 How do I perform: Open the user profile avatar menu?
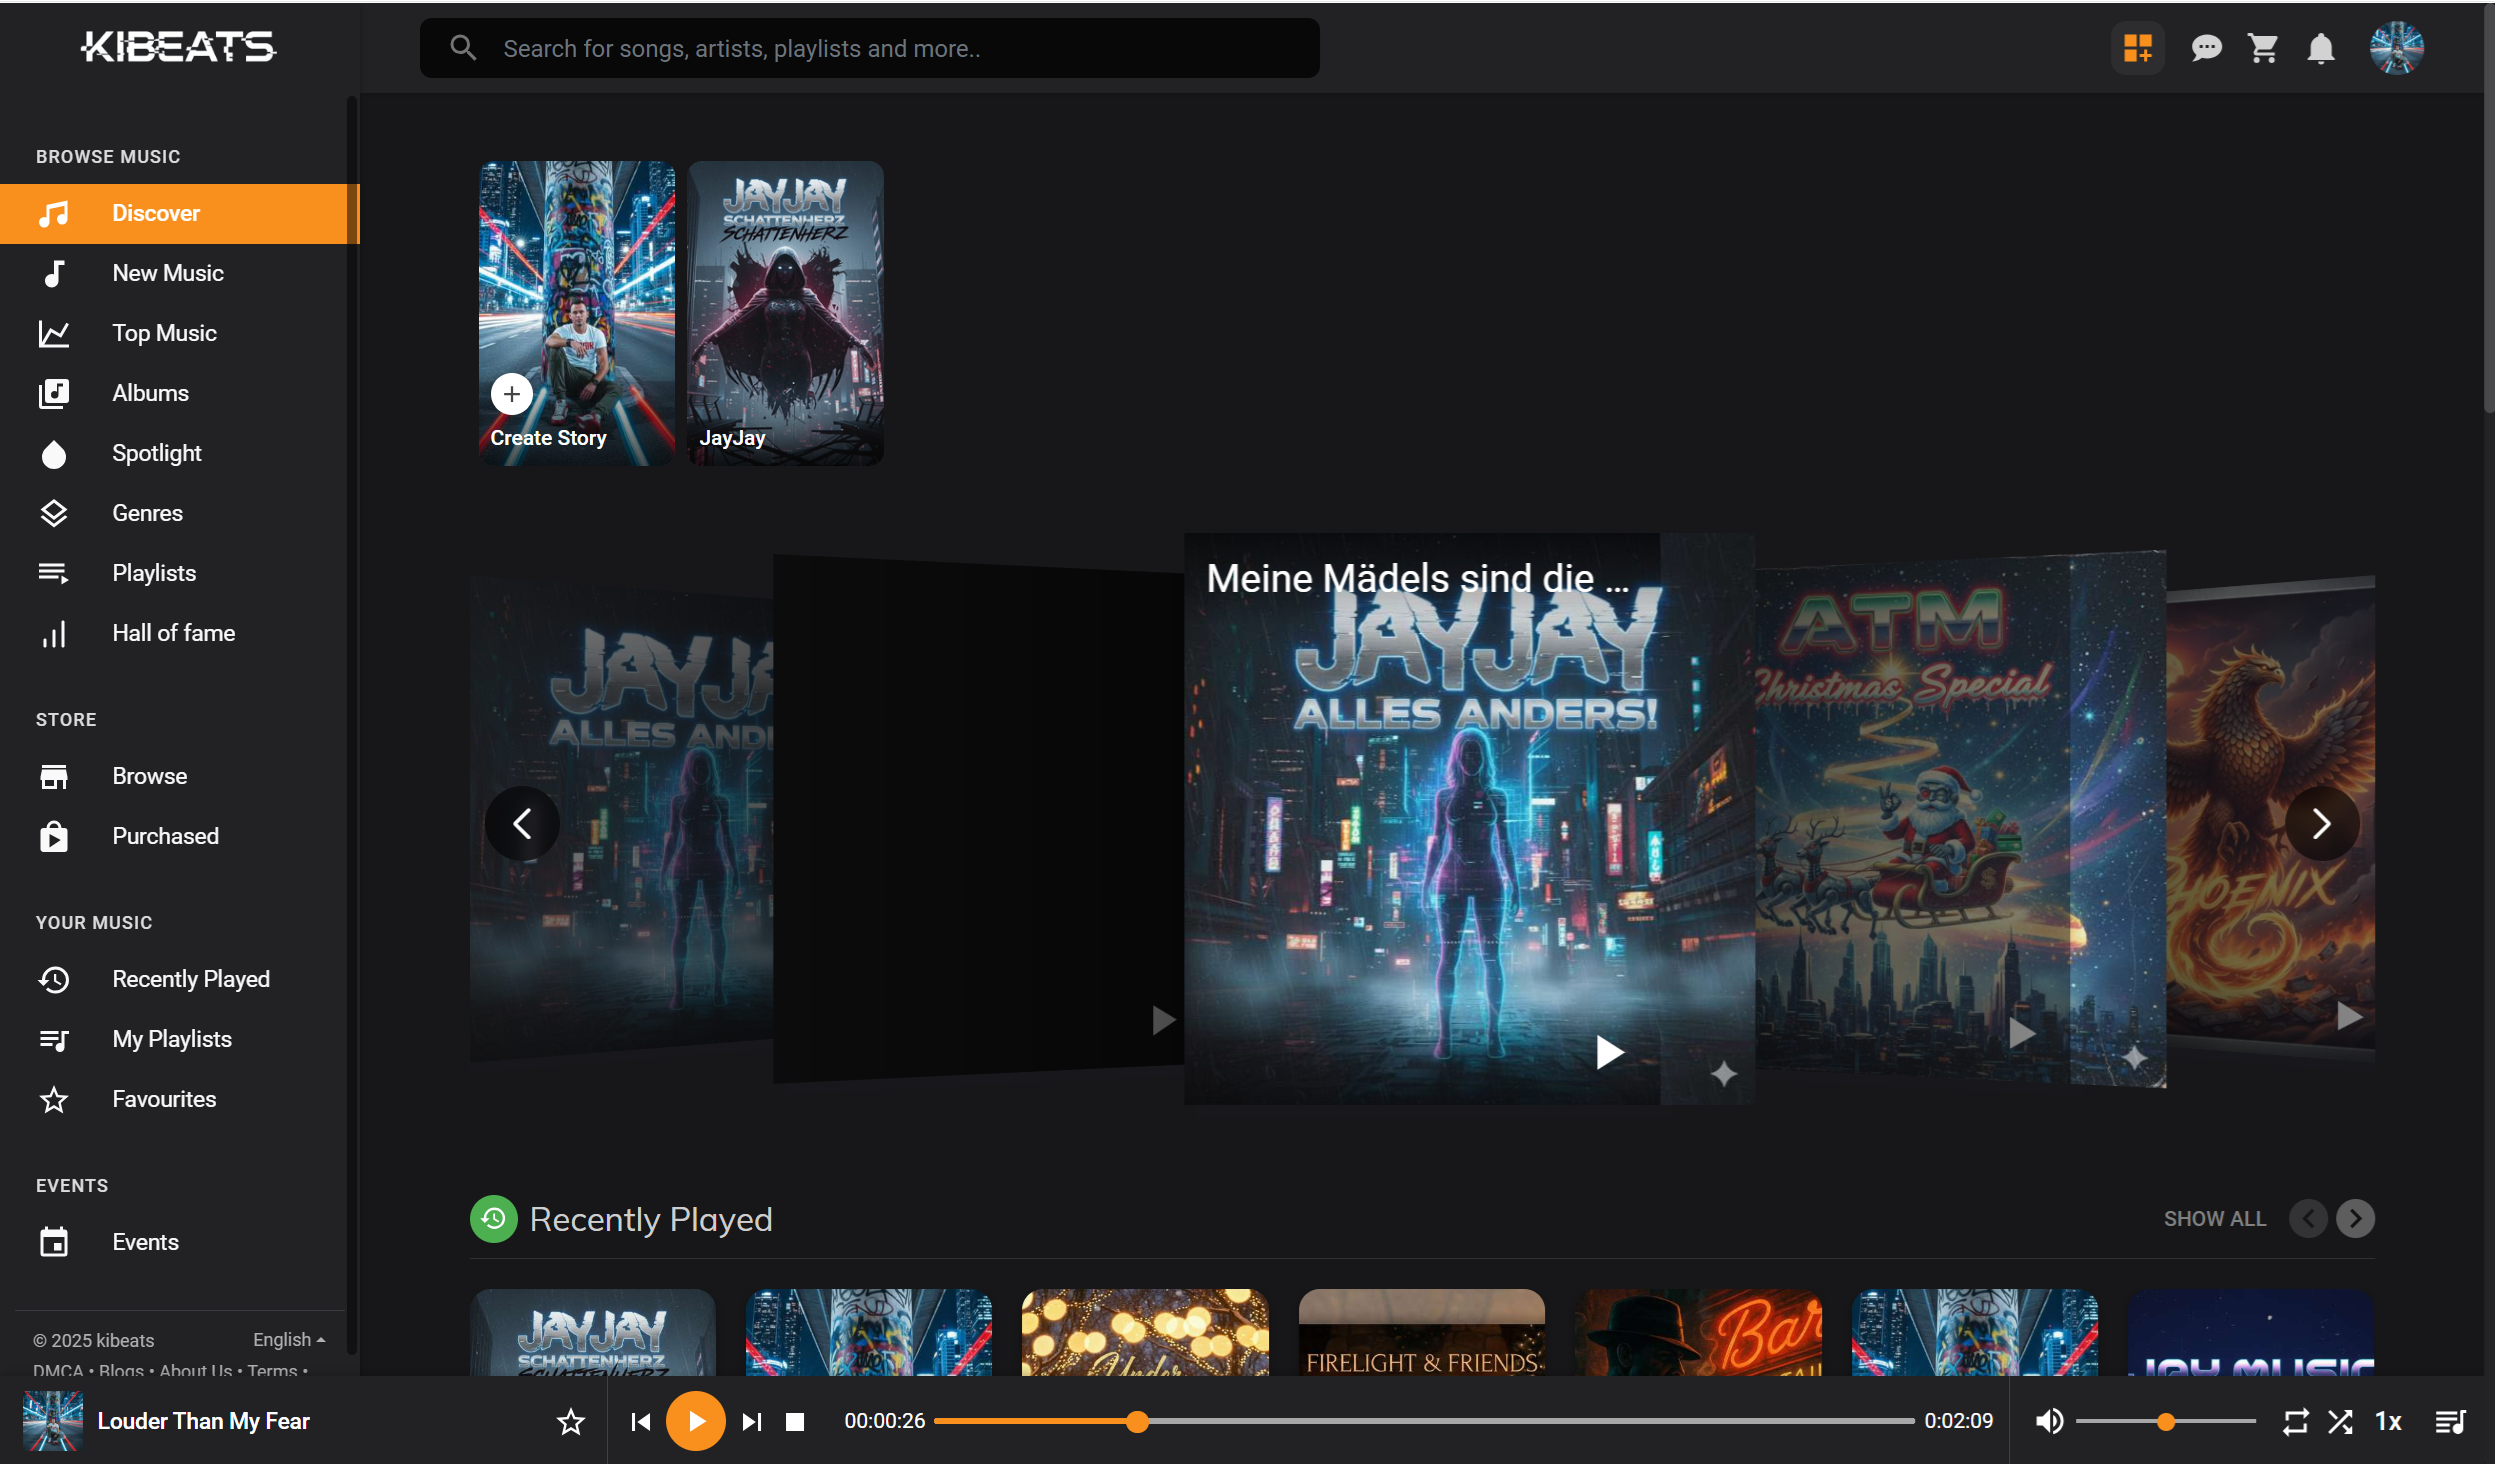2396,48
